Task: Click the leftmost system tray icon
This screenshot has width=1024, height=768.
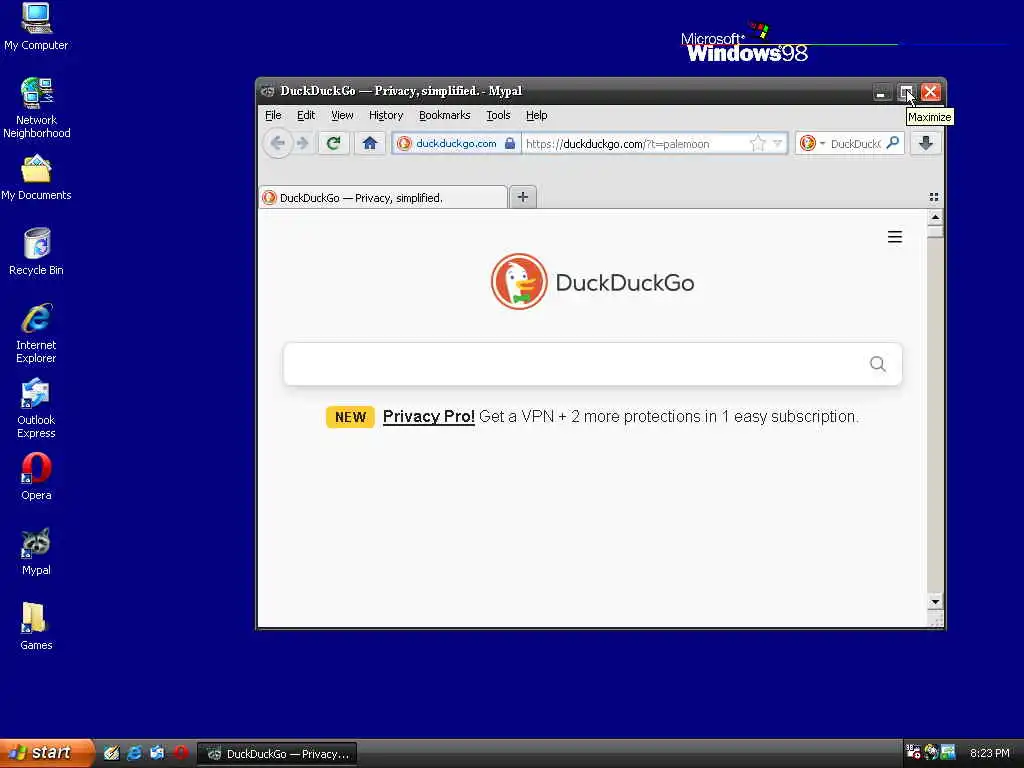Action: coord(914,753)
